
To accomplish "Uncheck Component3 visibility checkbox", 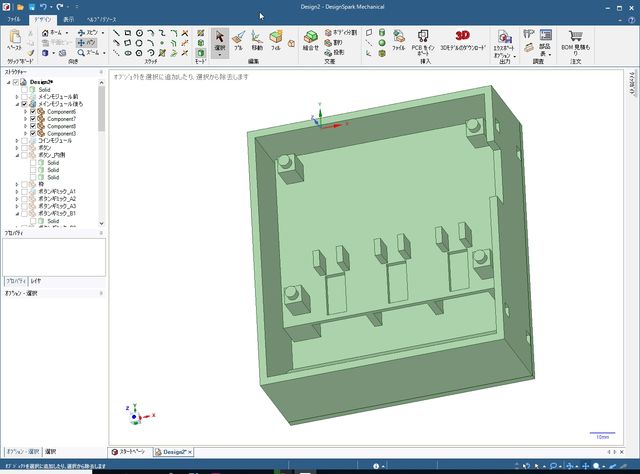I will 33,134.
